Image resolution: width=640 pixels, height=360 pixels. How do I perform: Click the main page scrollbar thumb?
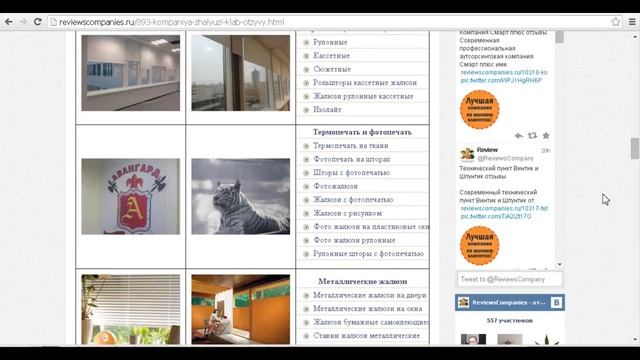pos(634,148)
